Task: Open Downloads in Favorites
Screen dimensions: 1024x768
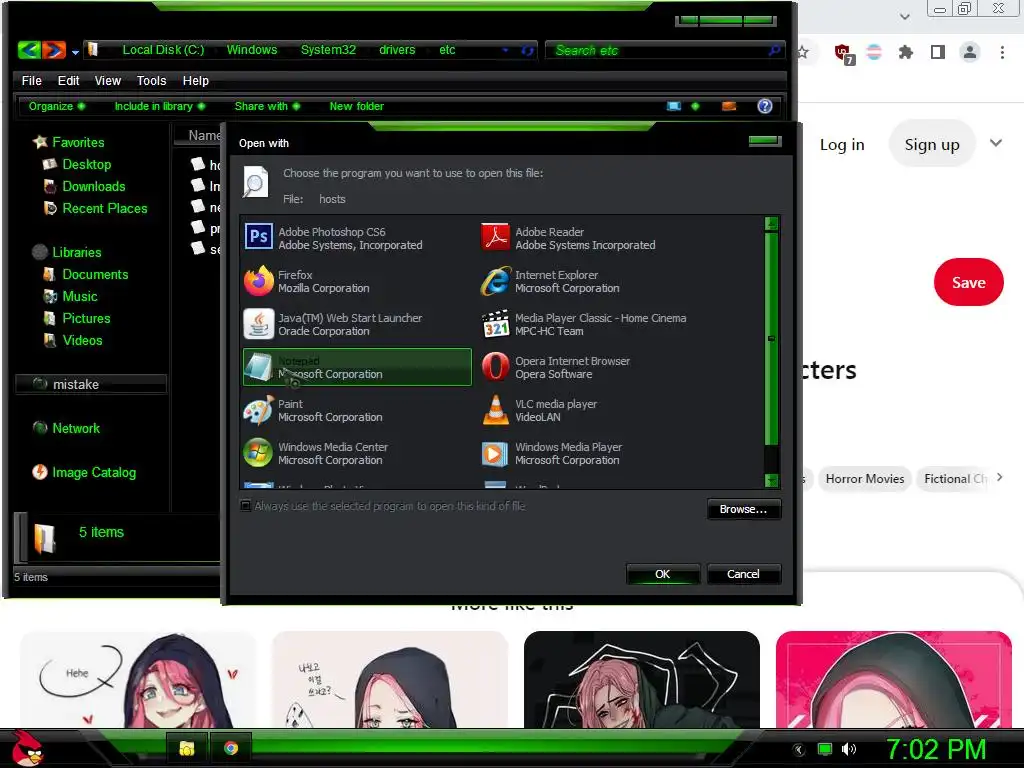Action: [93, 186]
